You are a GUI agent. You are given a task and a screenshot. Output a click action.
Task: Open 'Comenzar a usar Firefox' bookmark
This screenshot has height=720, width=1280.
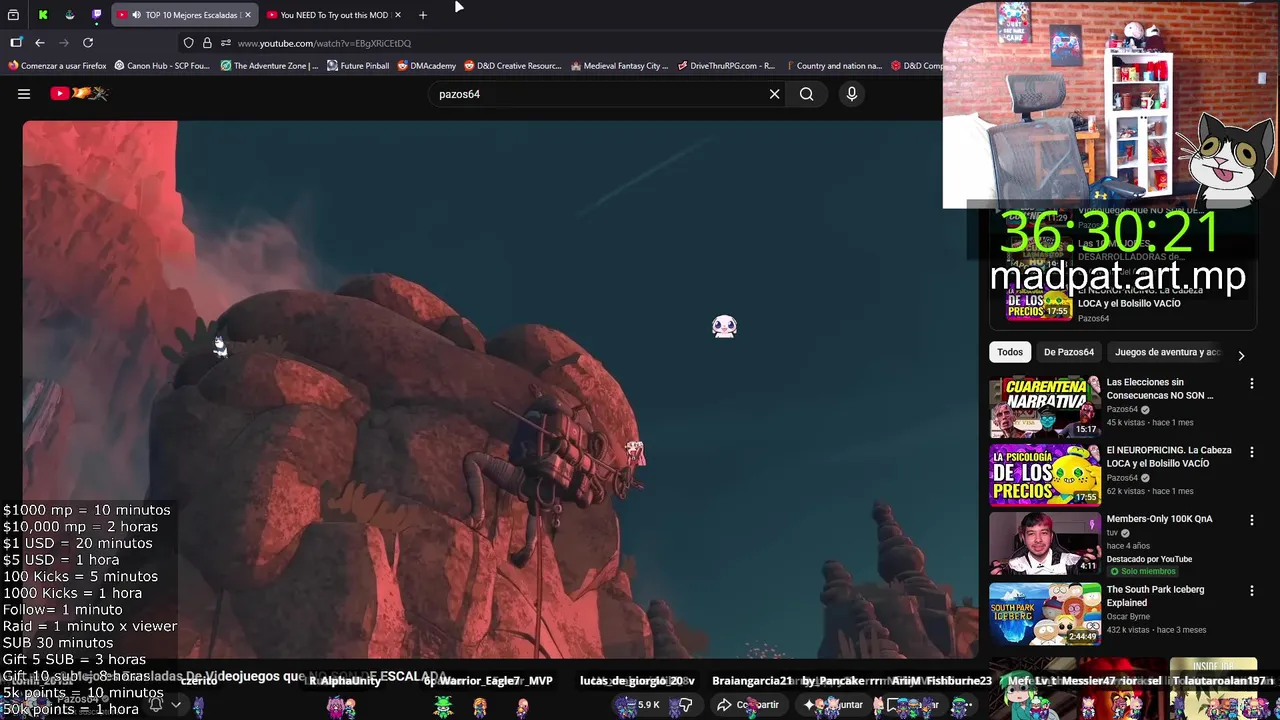click(57, 66)
